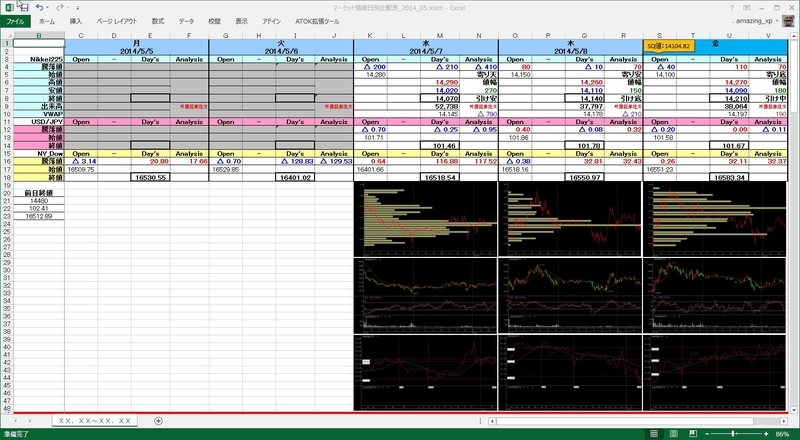The image size is (800, 440).
Task: Select row 20 header
Action: 7,193
